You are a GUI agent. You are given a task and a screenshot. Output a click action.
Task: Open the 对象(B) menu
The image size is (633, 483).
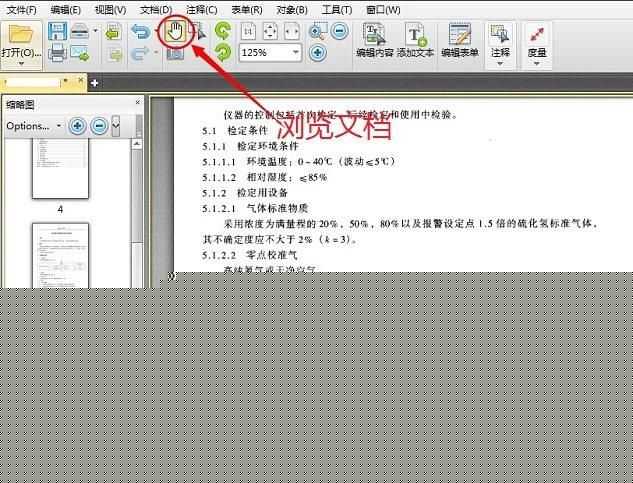(x=292, y=10)
